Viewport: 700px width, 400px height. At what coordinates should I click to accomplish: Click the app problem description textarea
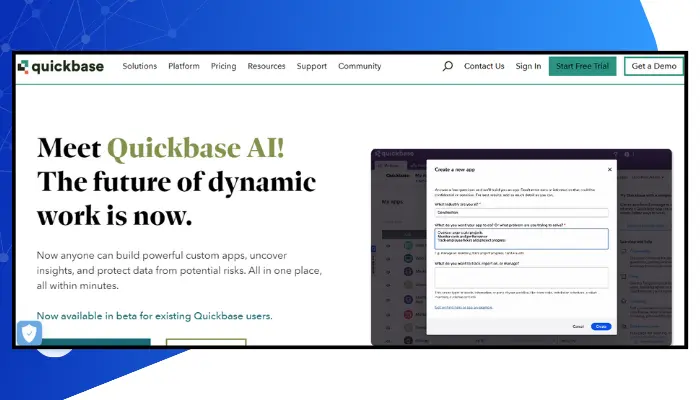pyautogui.click(x=521, y=239)
